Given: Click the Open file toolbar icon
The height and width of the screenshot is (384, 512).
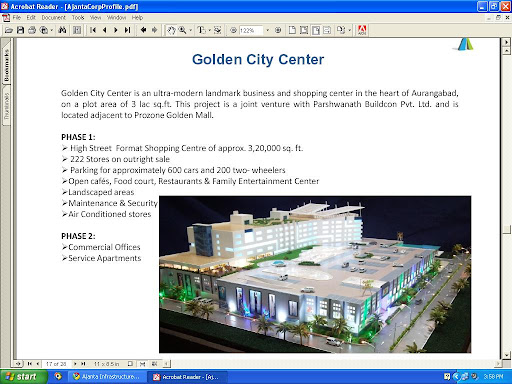Looking at the screenshot, I should 9,30.
